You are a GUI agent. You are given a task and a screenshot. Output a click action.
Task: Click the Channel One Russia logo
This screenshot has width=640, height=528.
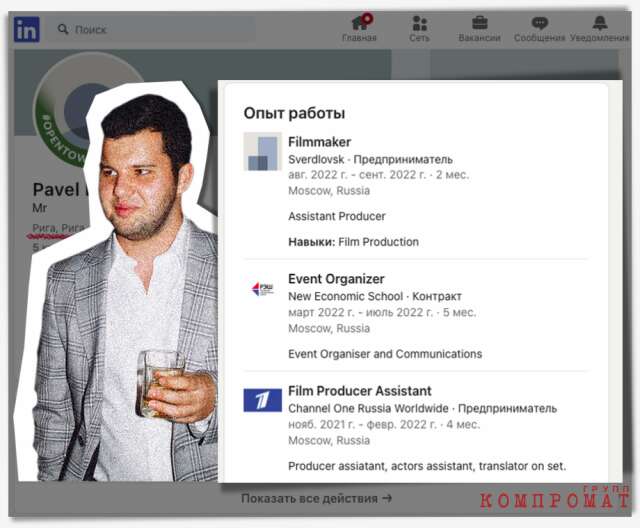pos(262,400)
